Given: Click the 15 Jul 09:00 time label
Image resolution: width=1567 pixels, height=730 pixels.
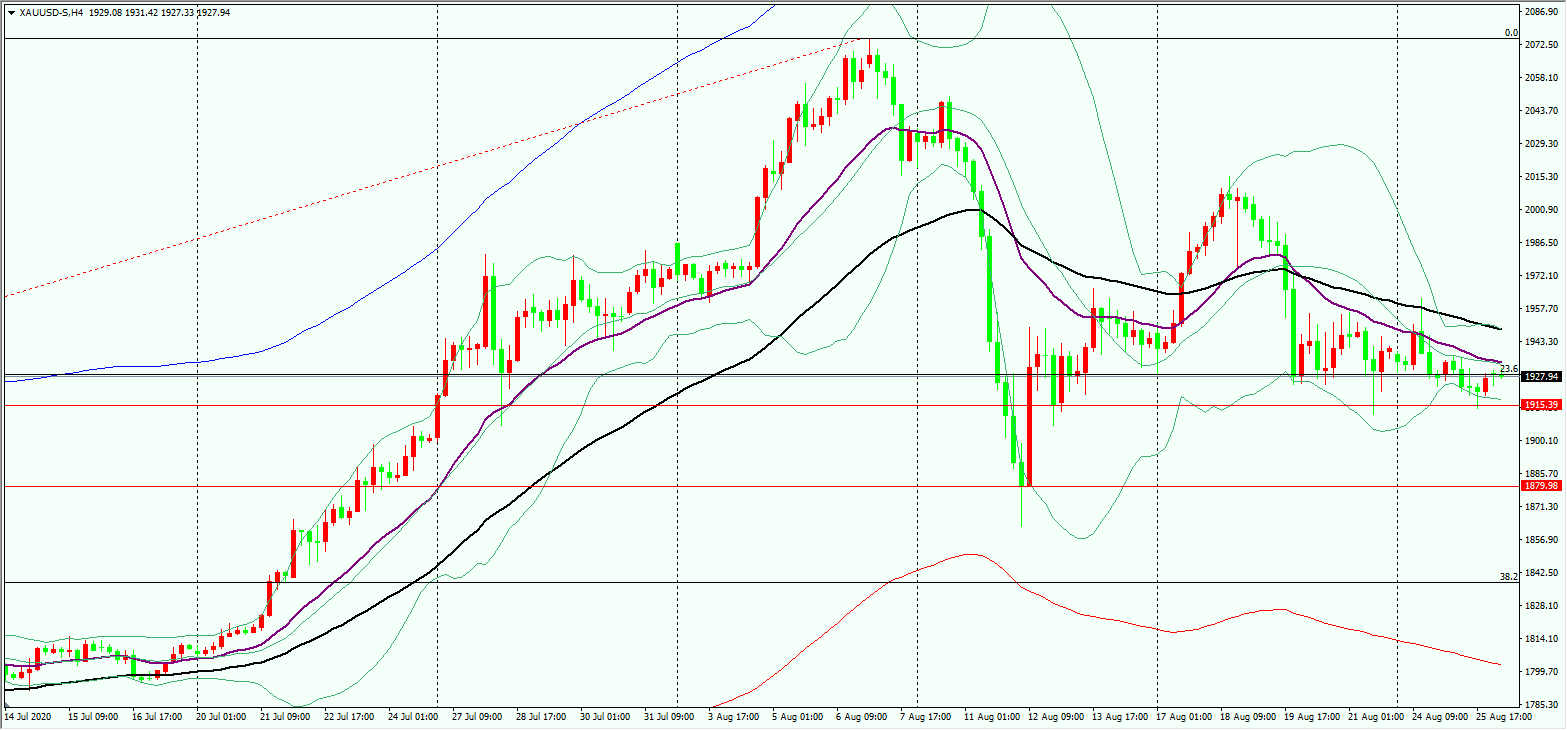Looking at the screenshot, I should 92,717.
